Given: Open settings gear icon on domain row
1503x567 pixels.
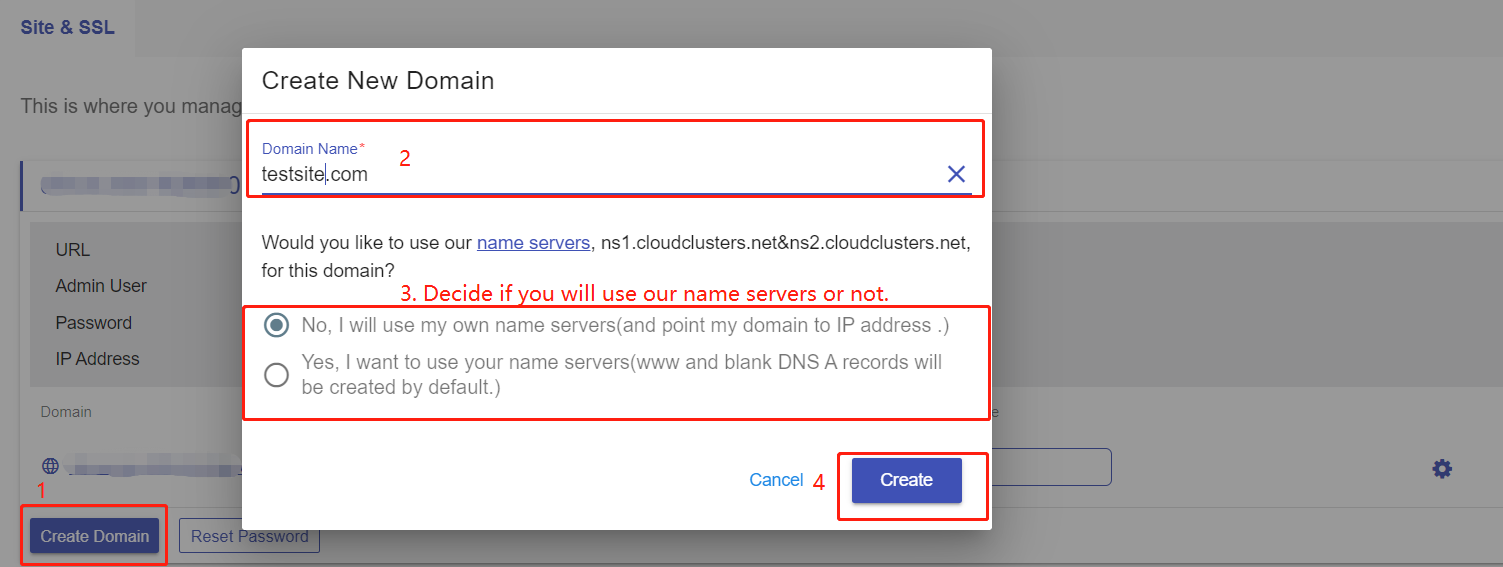Looking at the screenshot, I should (x=1441, y=468).
